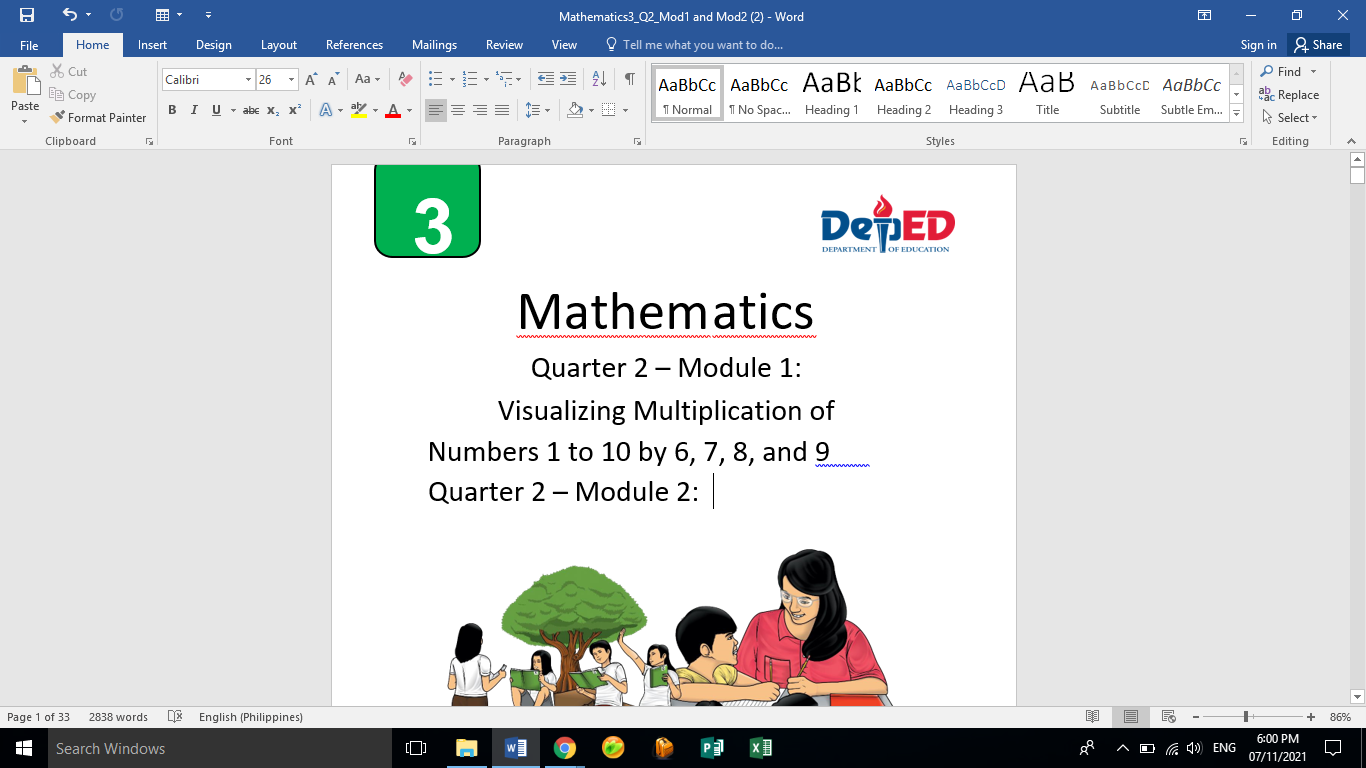Decrease paragraph indent
Image resolution: width=1366 pixels, height=768 pixels.
point(546,79)
